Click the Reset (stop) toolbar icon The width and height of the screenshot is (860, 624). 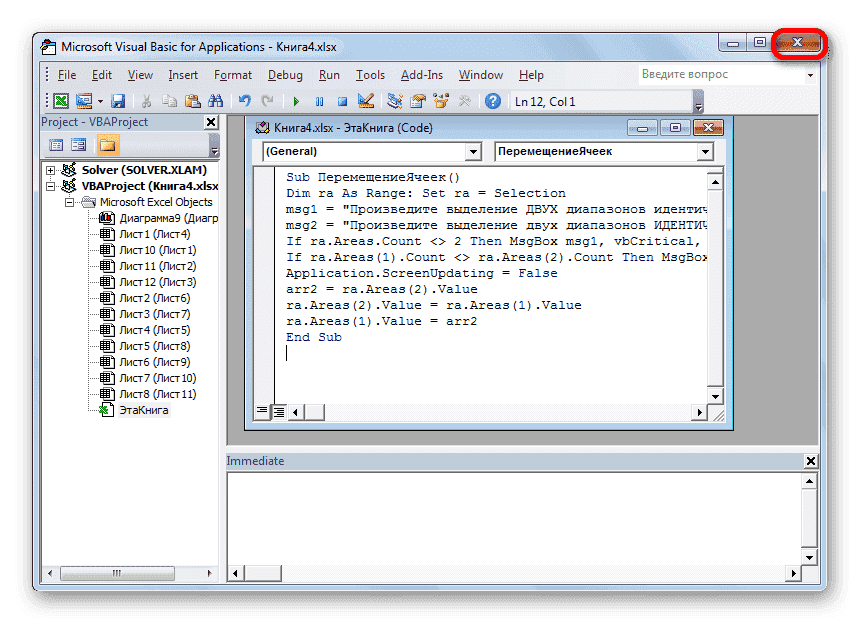click(342, 101)
